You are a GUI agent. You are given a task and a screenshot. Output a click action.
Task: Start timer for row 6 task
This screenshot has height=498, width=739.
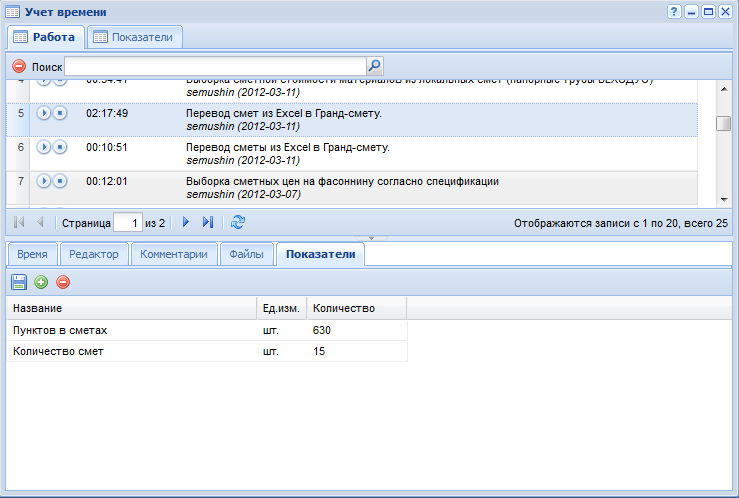(43, 147)
